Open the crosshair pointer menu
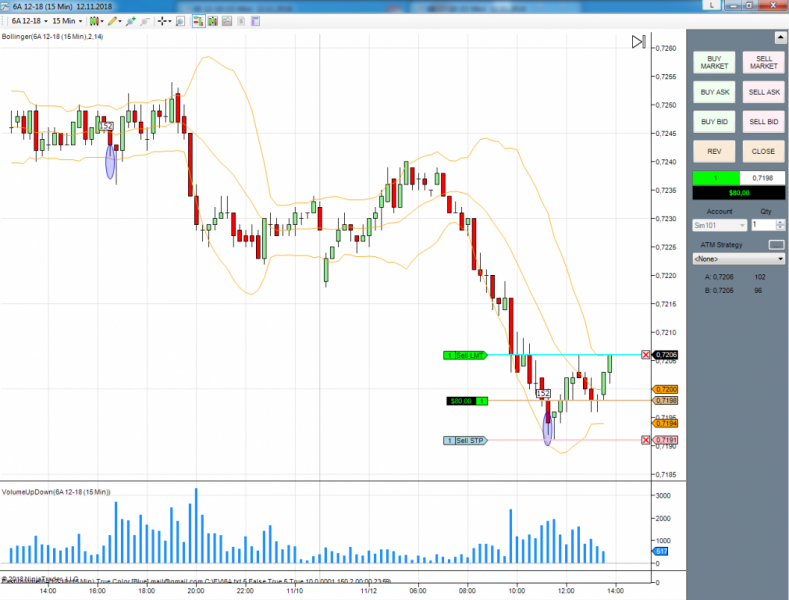The height and width of the screenshot is (600, 789). [x=164, y=21]
